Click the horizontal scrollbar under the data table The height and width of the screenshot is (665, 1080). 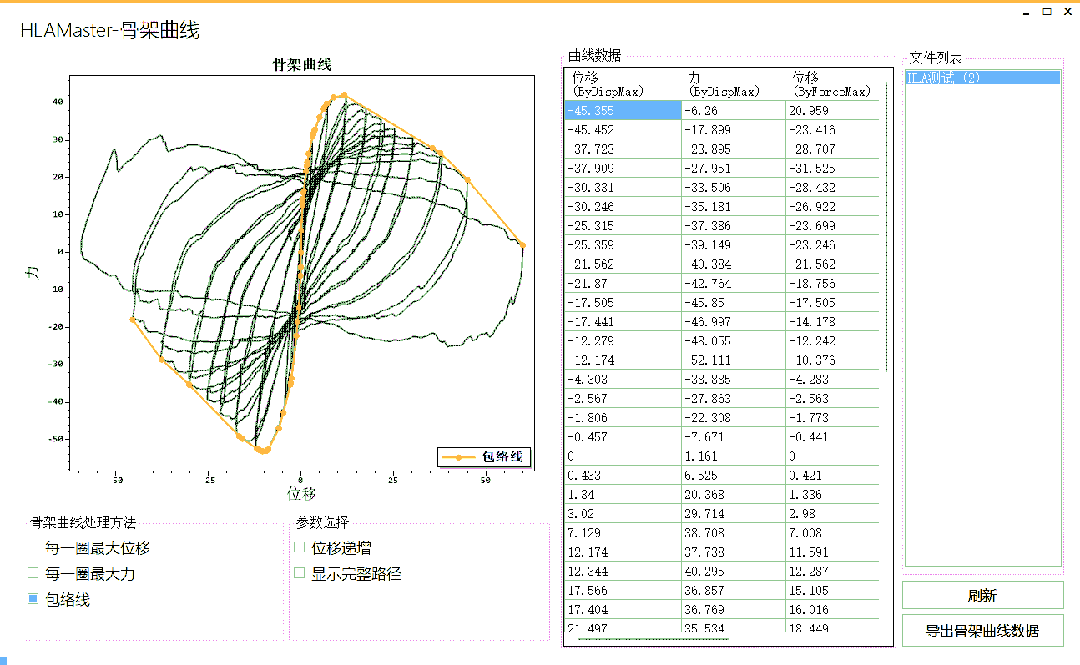point(652,640)
